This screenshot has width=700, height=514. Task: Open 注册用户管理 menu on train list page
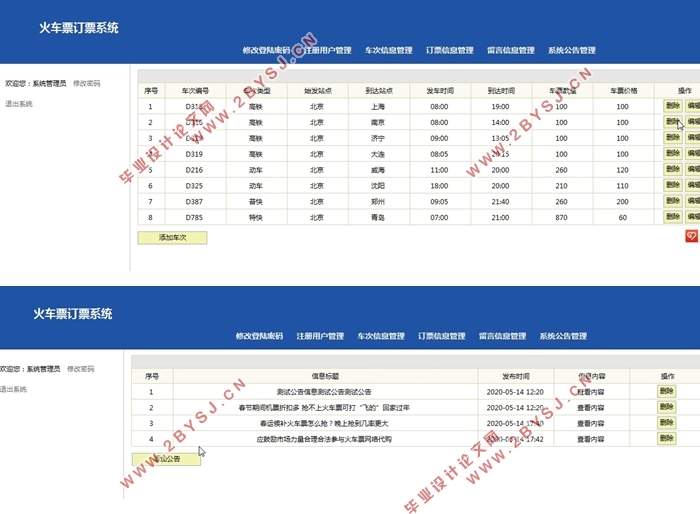[328, 50]
